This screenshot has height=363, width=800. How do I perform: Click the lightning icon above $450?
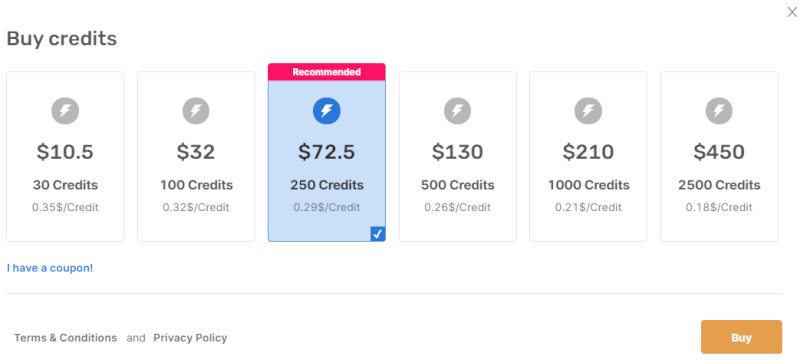(719, 111)
